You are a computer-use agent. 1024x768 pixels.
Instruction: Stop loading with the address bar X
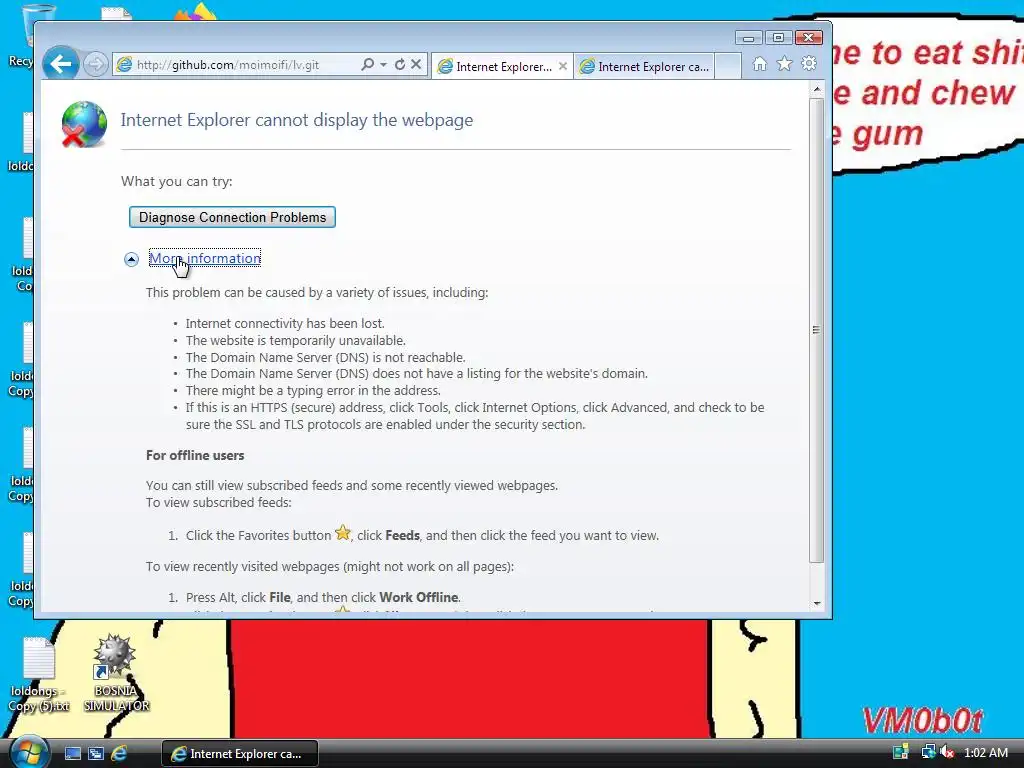tap(416, 64)
